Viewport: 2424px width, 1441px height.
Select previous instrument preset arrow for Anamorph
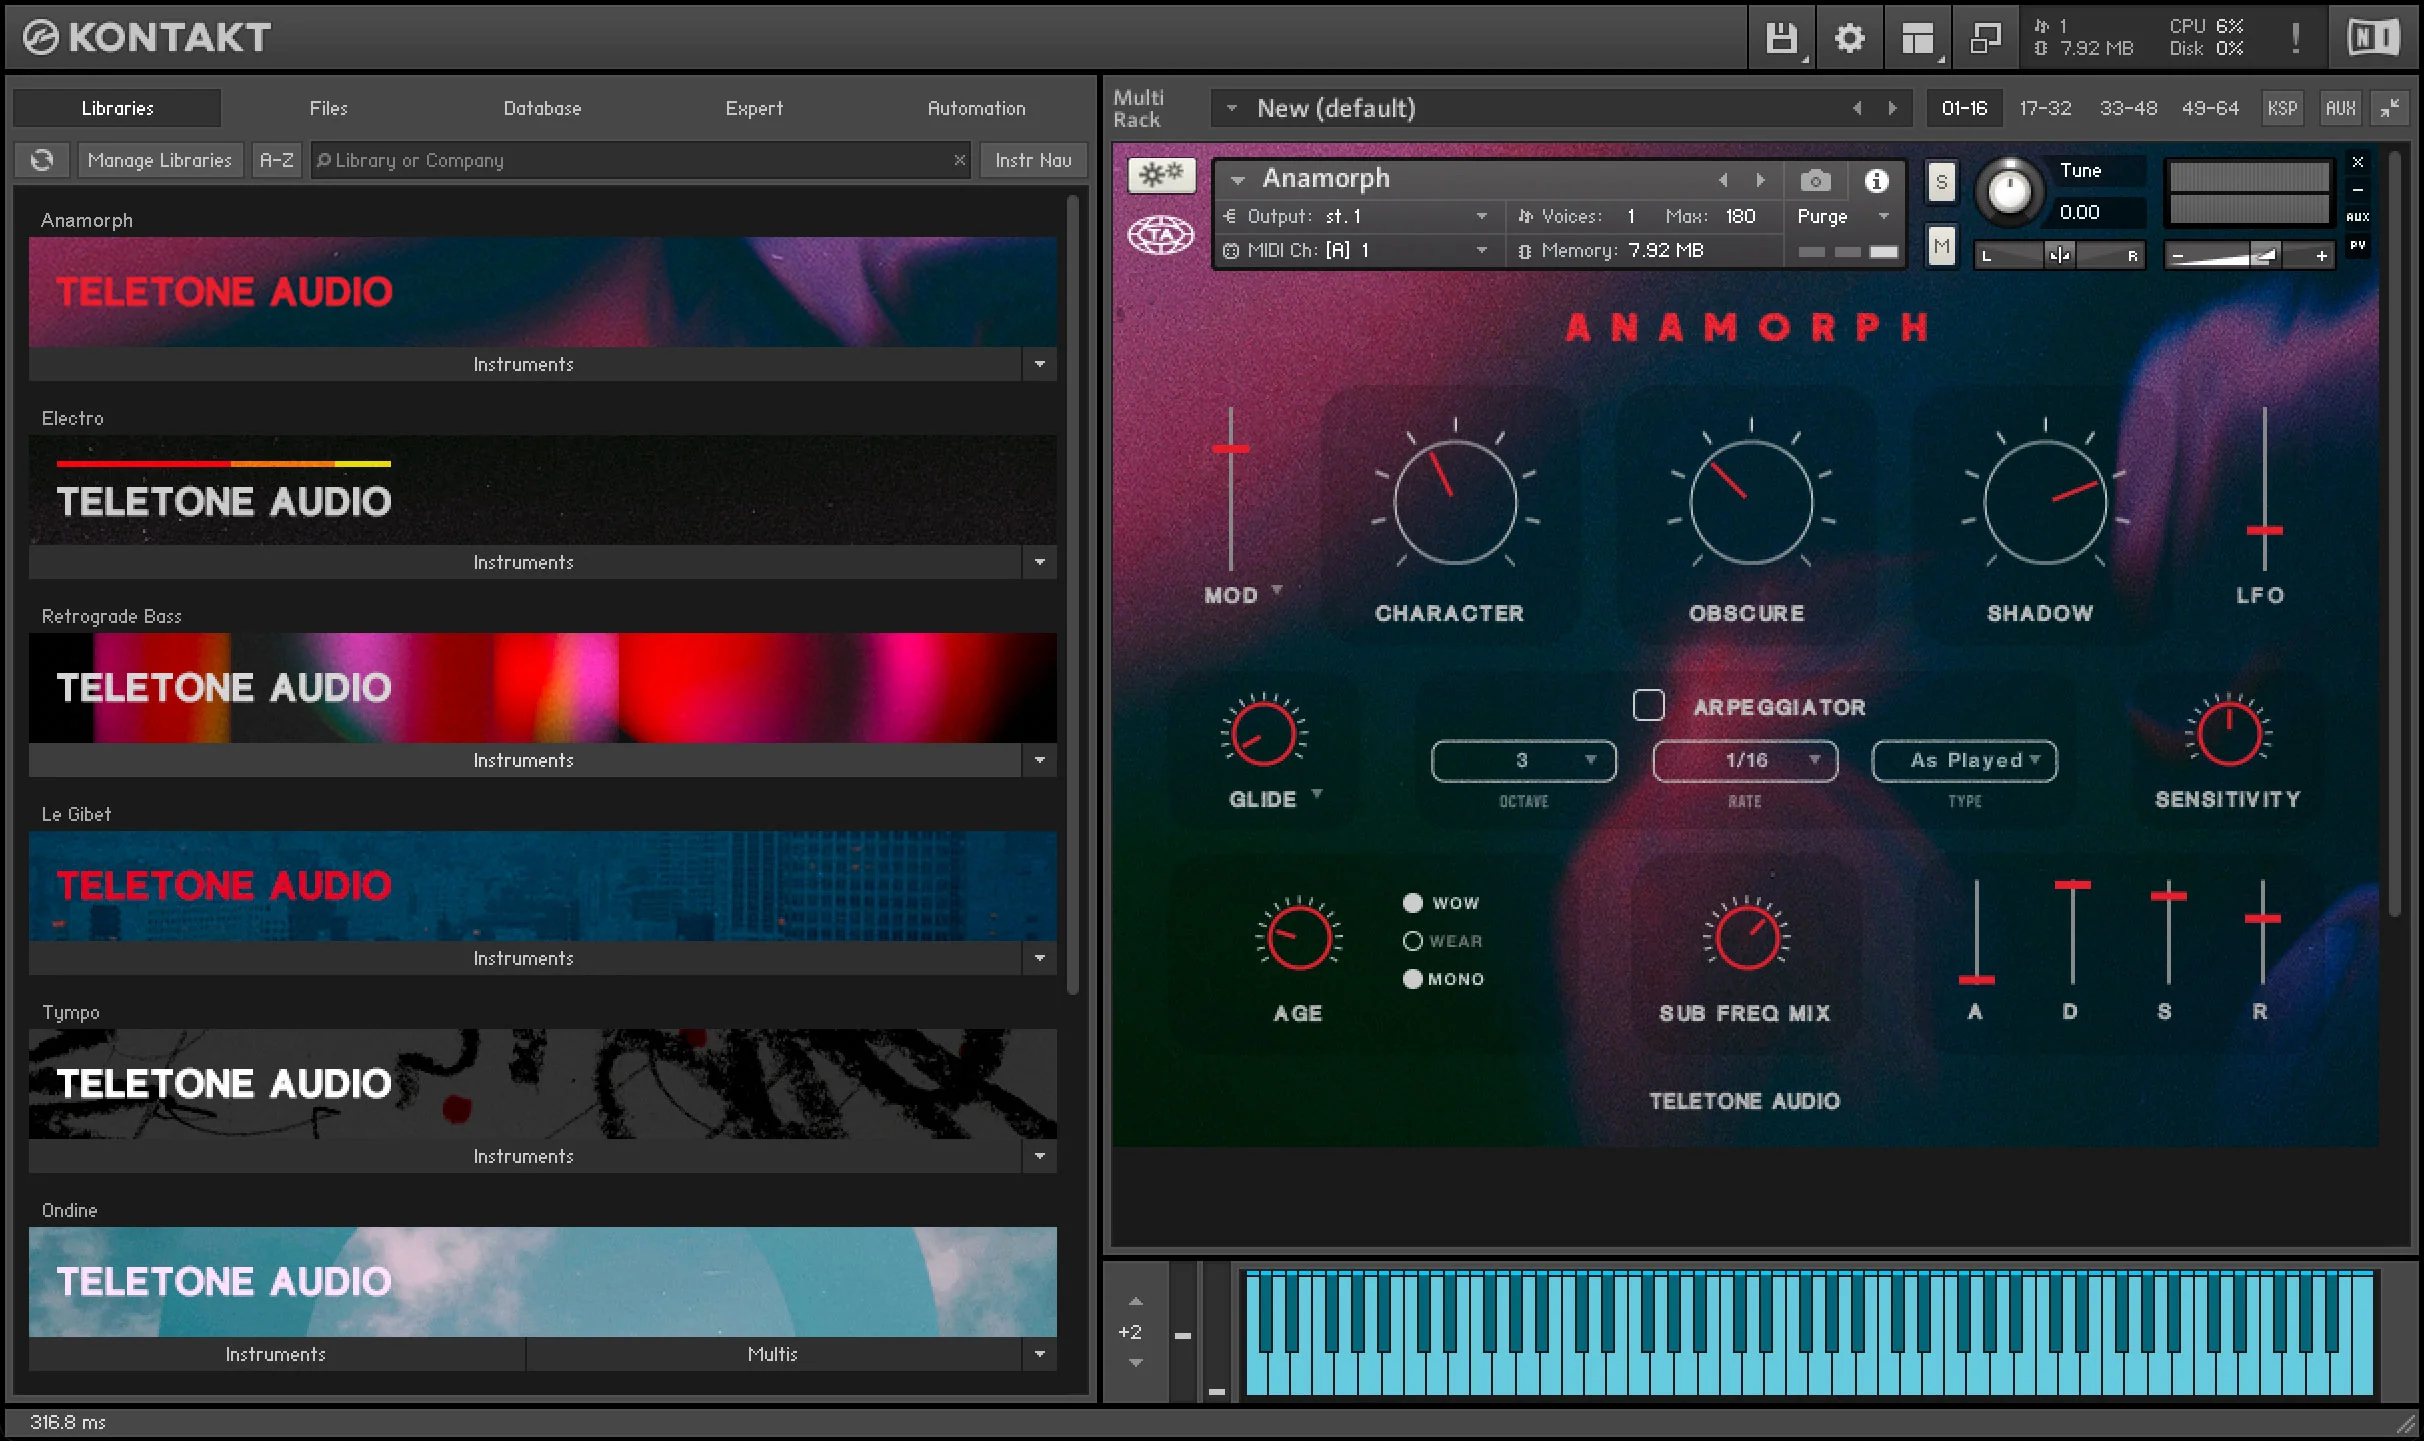coord(1723,180)
